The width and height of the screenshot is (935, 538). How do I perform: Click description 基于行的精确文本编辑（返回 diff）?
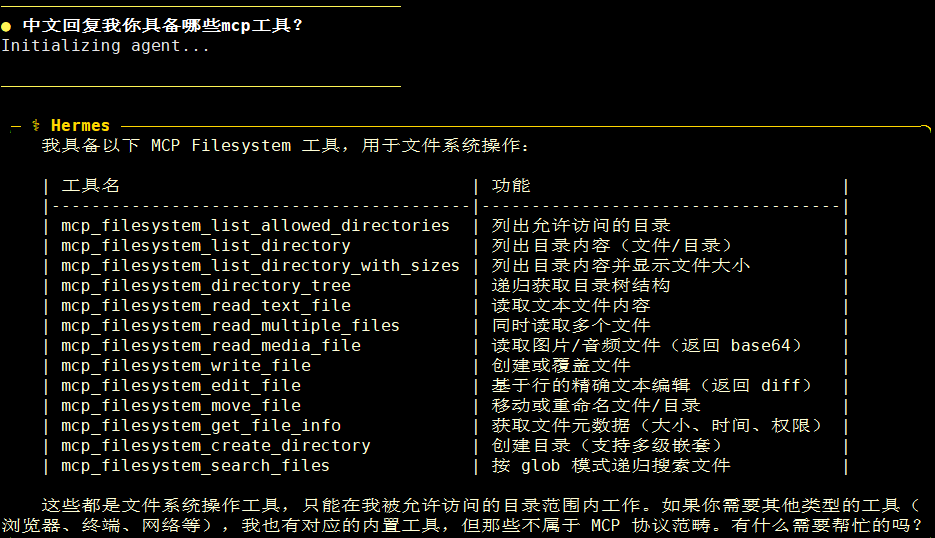pos(651,385)
